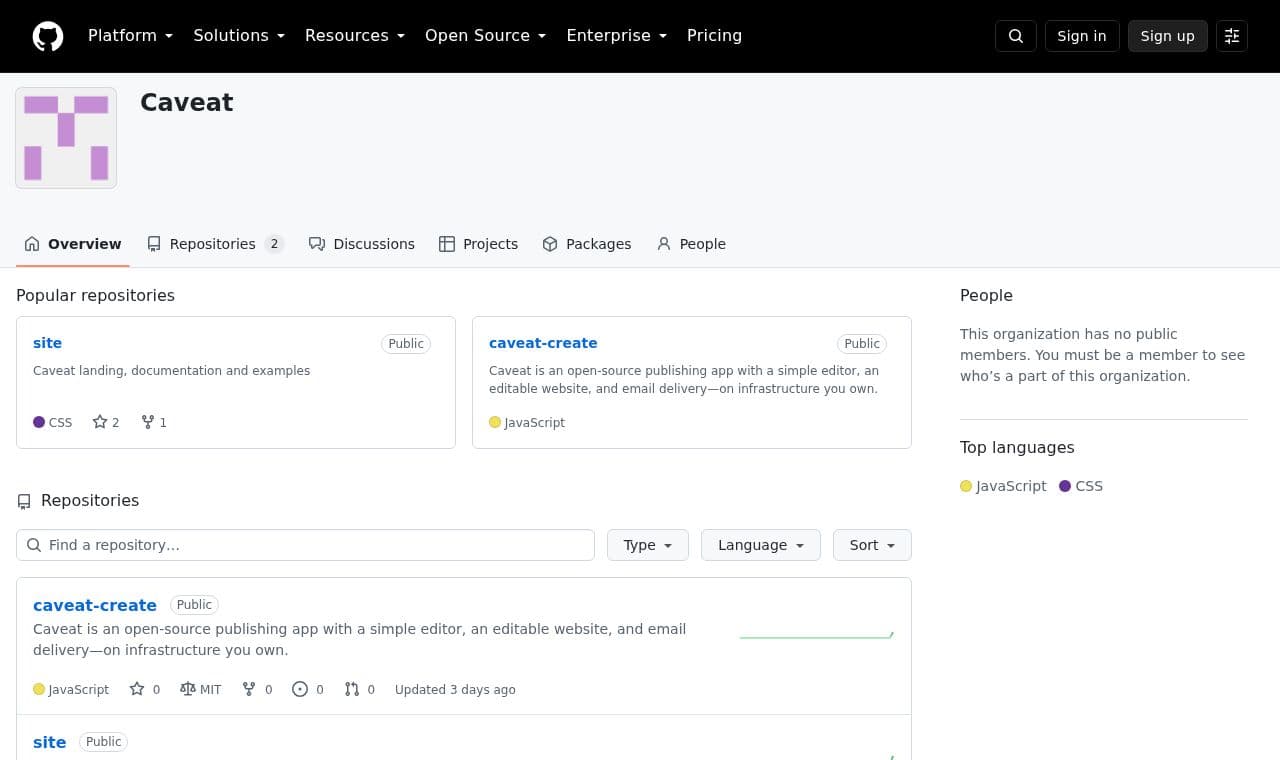1280x760 pixels.
Task: Open the site repository from Popular repositories
Action: pyautogui.click(x=47, y=343)
